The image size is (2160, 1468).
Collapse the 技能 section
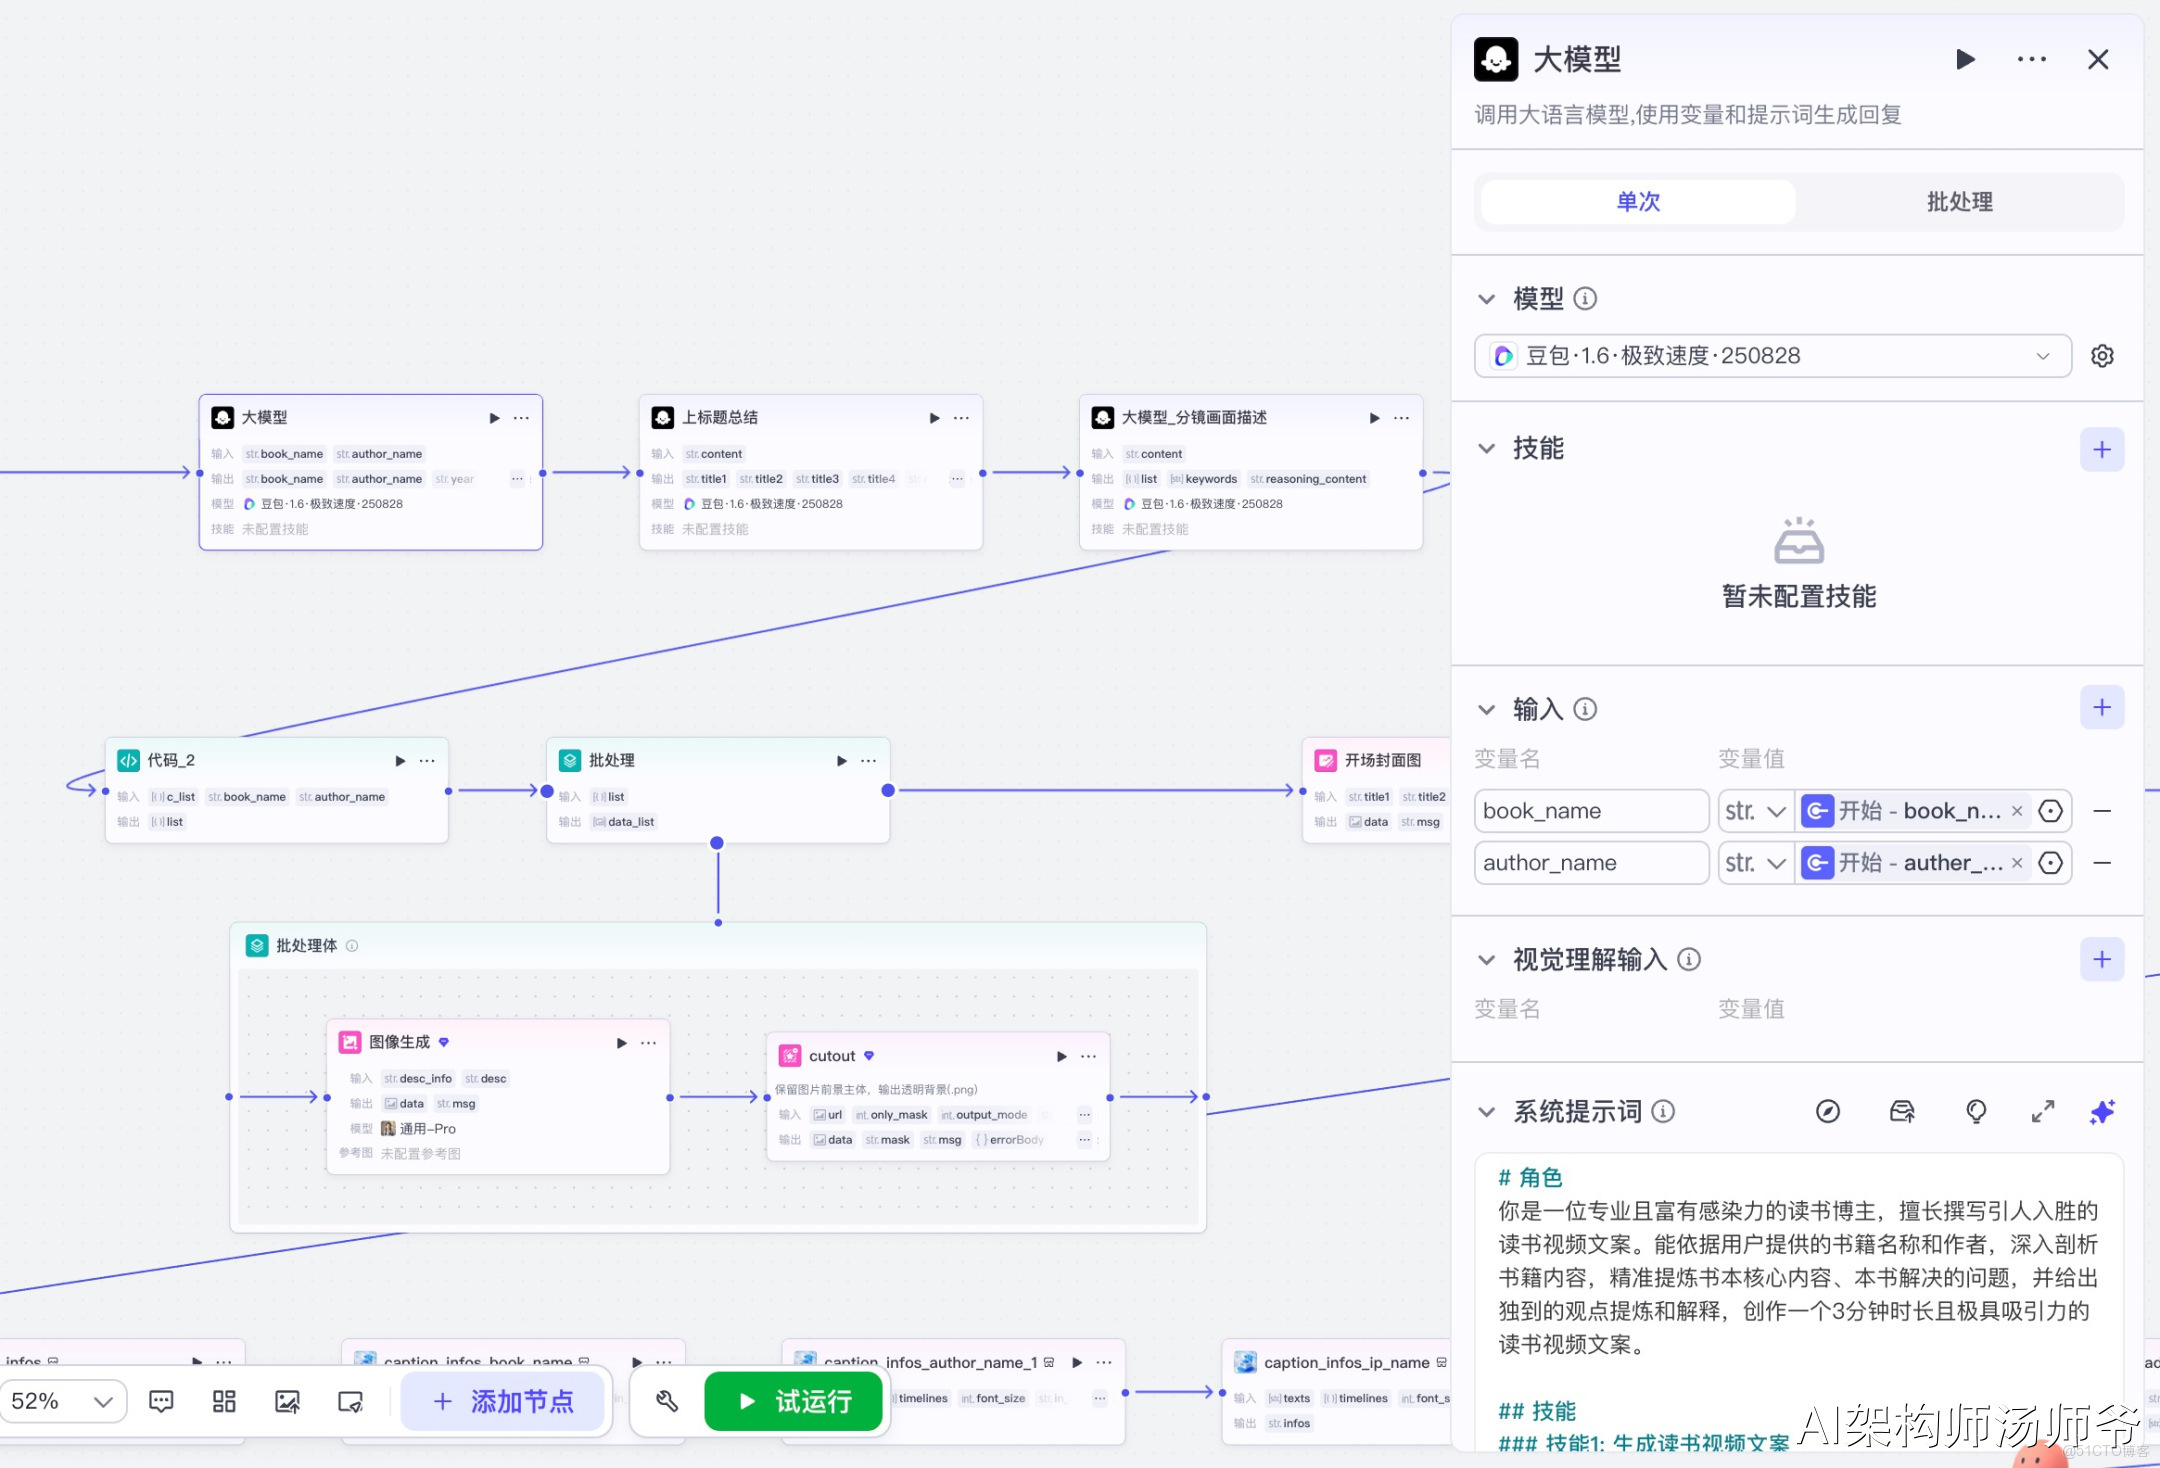tap(1487, 449)
